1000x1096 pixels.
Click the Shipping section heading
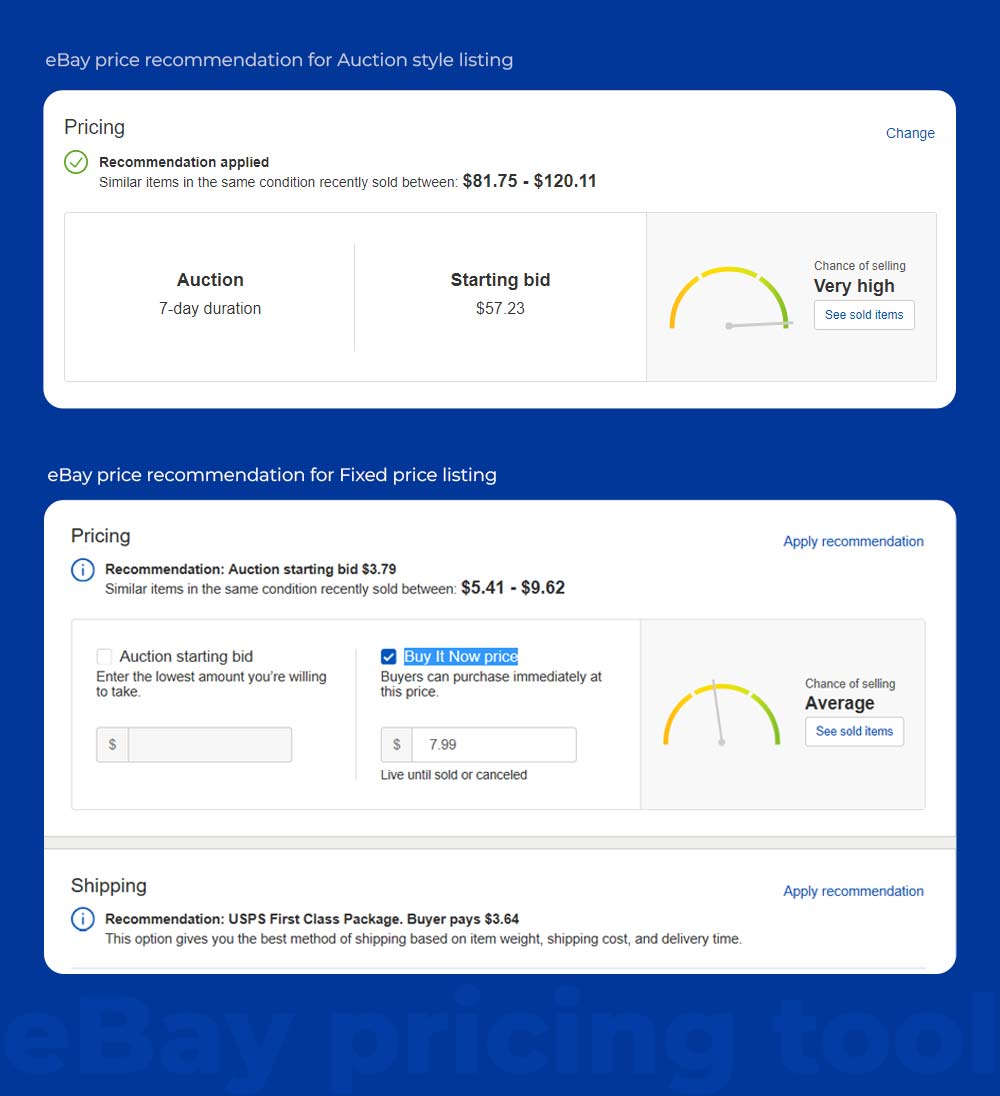(x=108, y=886)
